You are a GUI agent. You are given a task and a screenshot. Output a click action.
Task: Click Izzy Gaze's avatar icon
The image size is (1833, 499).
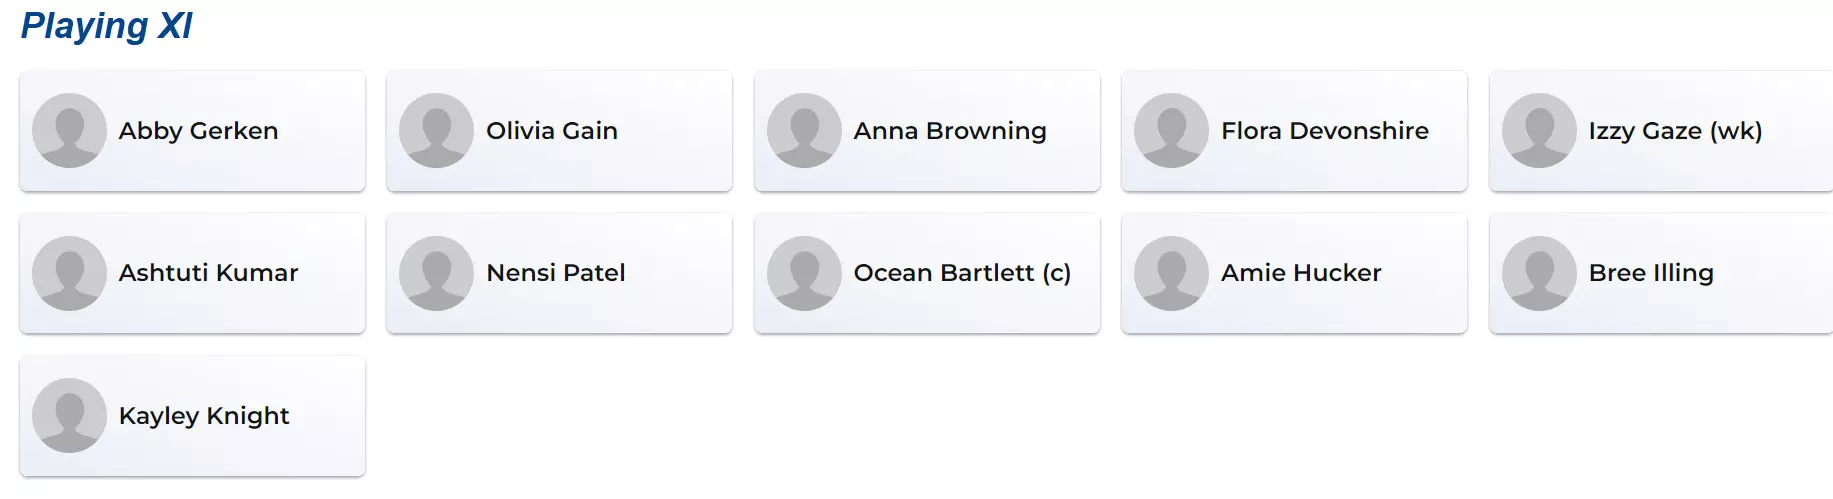(x=1539, y=131)
